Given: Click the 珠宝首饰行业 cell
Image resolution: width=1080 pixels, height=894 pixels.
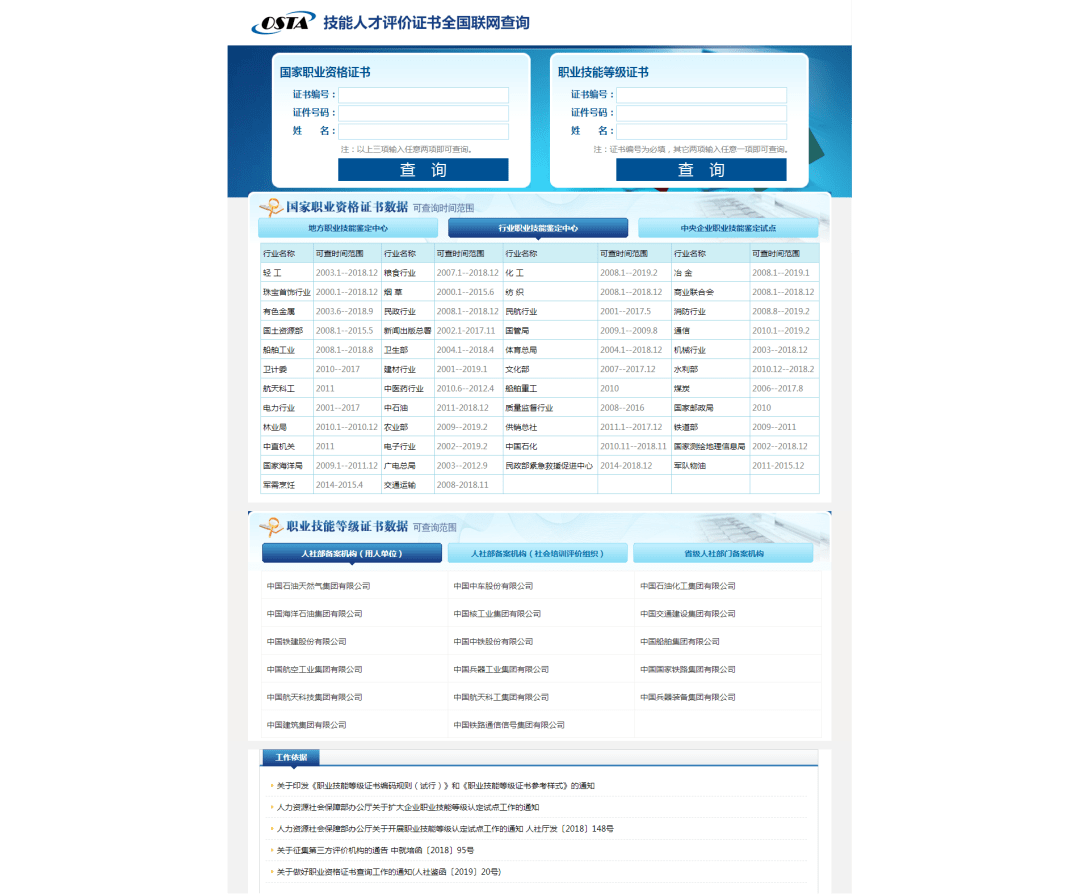Looking at the screenshot, I should (287, 292).
